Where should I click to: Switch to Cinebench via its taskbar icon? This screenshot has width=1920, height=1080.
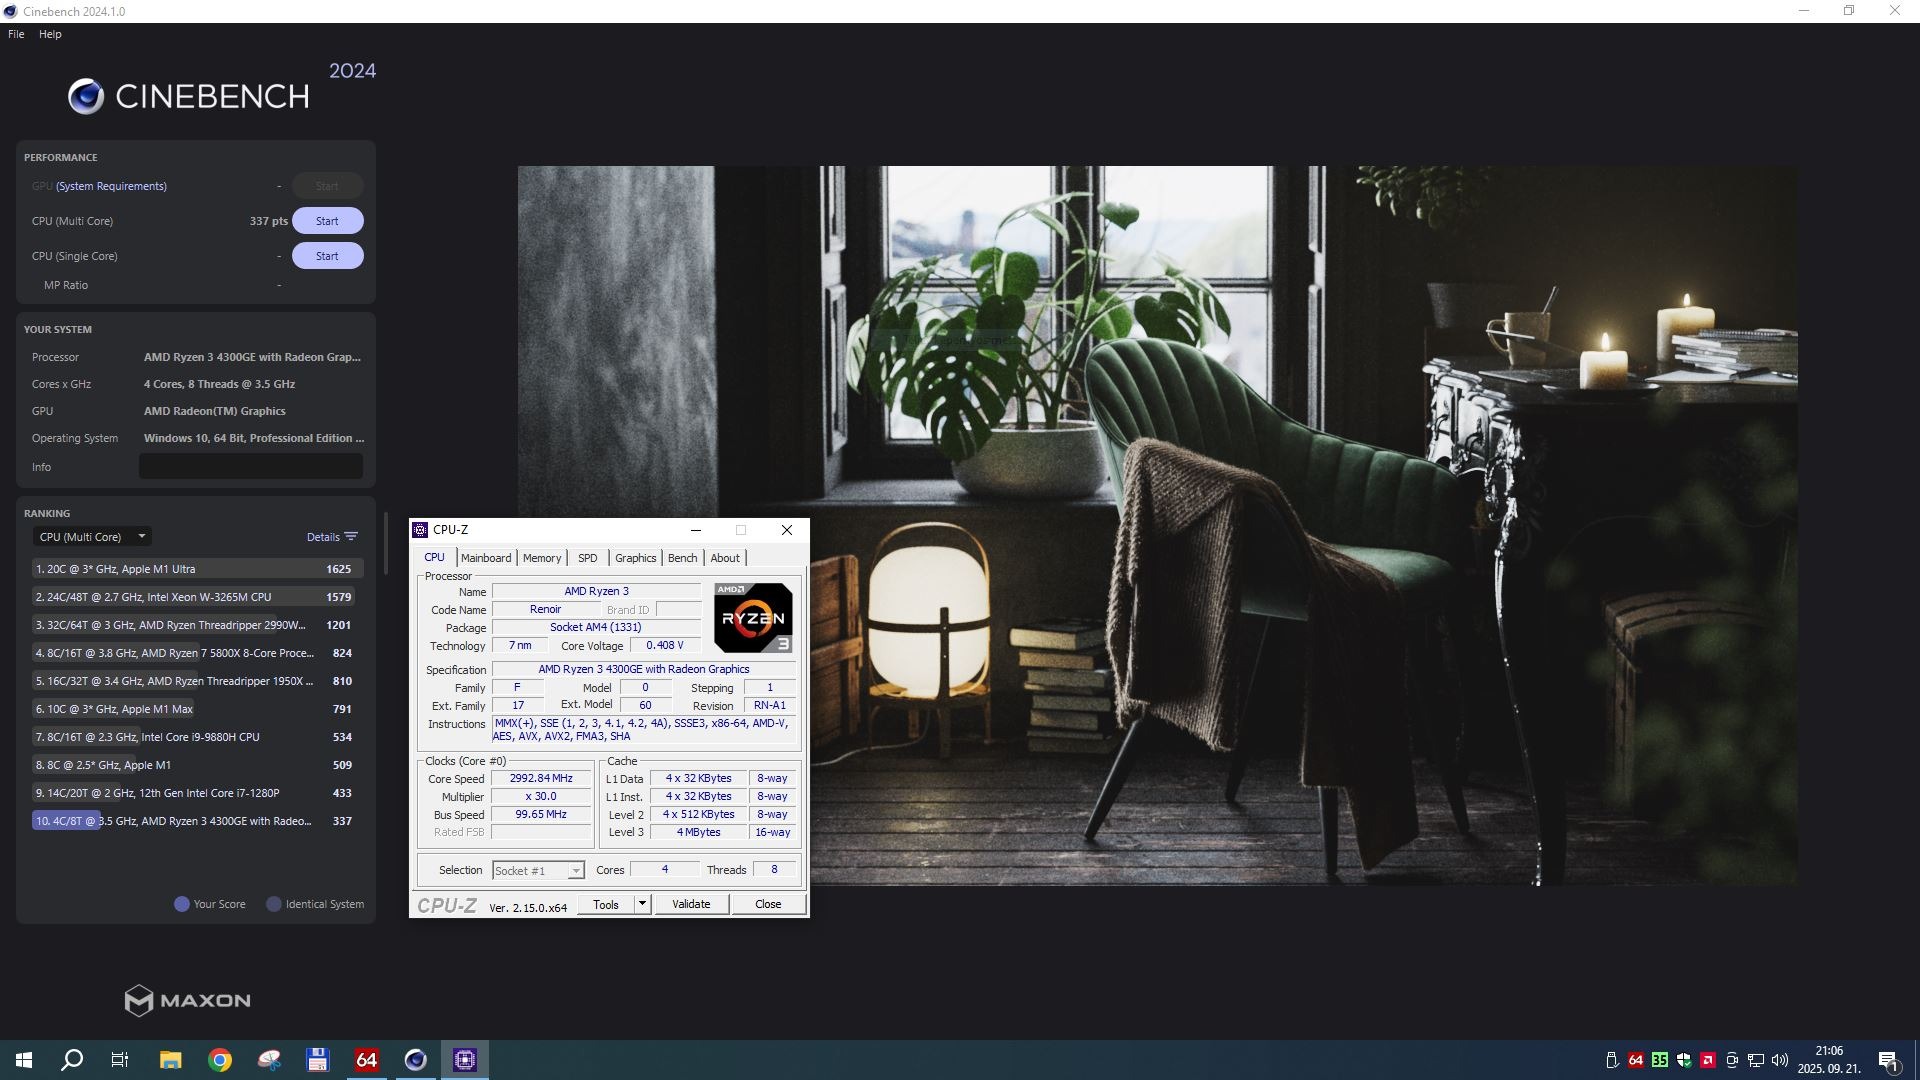[416, 1060]
